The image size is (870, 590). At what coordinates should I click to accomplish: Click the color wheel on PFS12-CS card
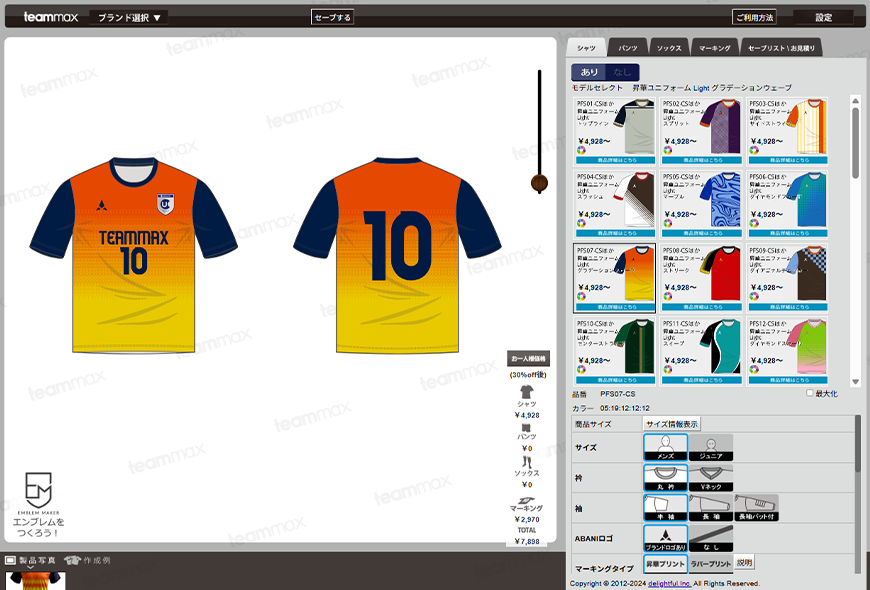pos(754,369)
